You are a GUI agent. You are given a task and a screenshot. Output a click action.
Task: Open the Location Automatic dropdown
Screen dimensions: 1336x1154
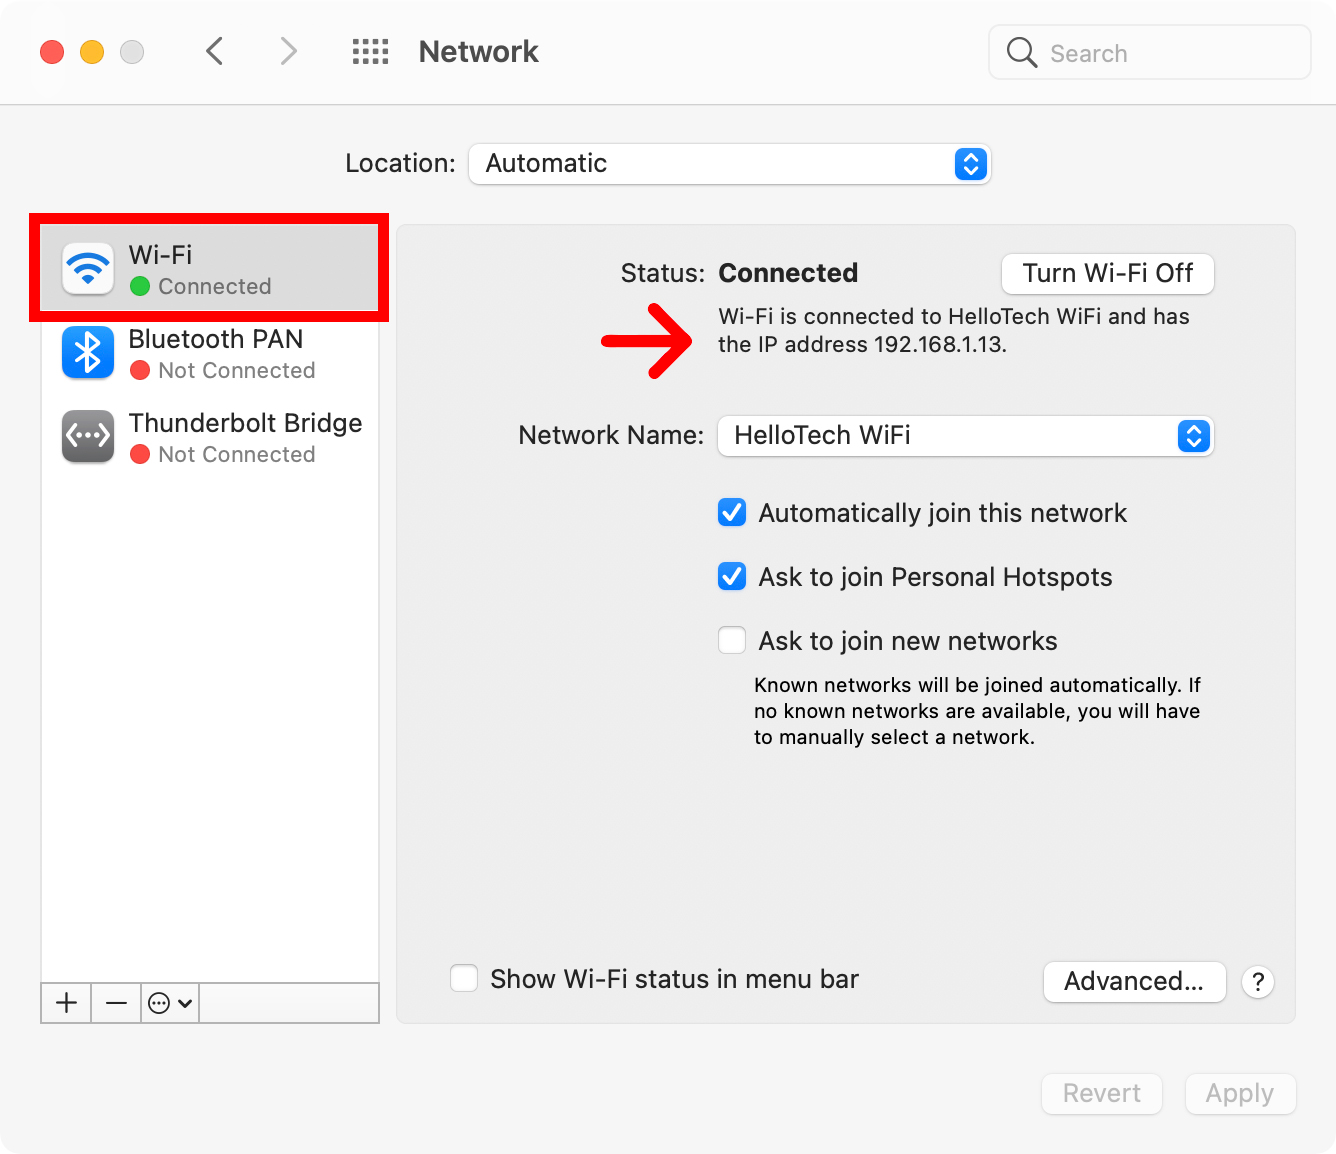tap(729, 164)
